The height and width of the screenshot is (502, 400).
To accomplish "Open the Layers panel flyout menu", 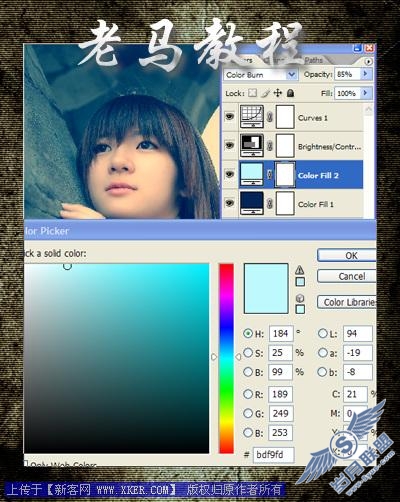I will tap(368, 62).
